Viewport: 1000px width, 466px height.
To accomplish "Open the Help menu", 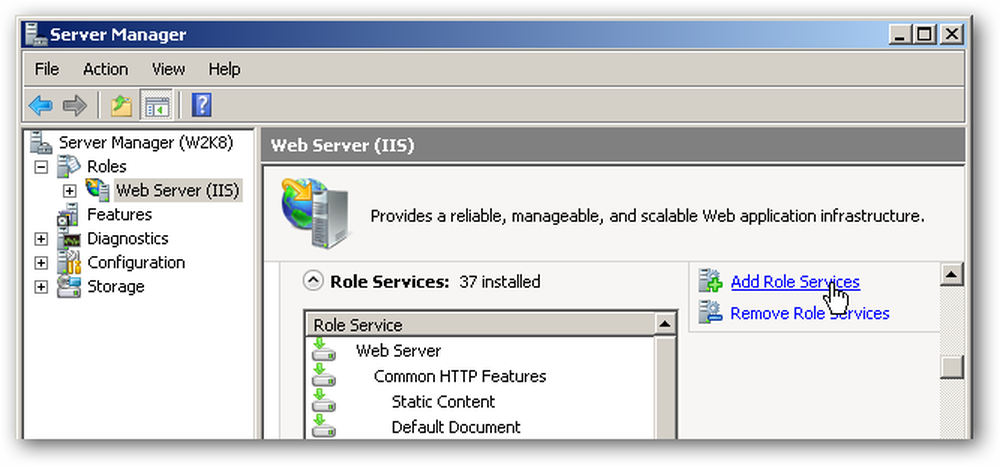I will coord(224,69).
